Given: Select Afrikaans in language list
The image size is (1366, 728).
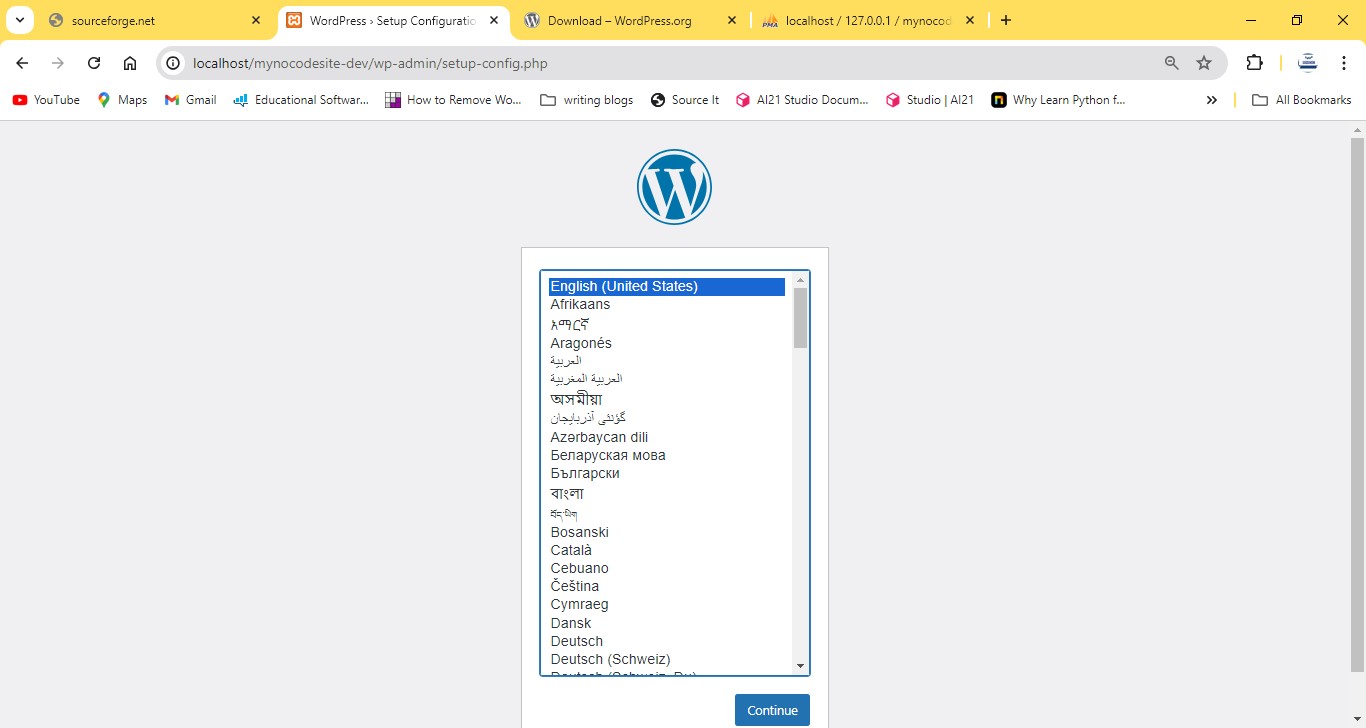Looking at the screenshot, I should coord(667,304).
